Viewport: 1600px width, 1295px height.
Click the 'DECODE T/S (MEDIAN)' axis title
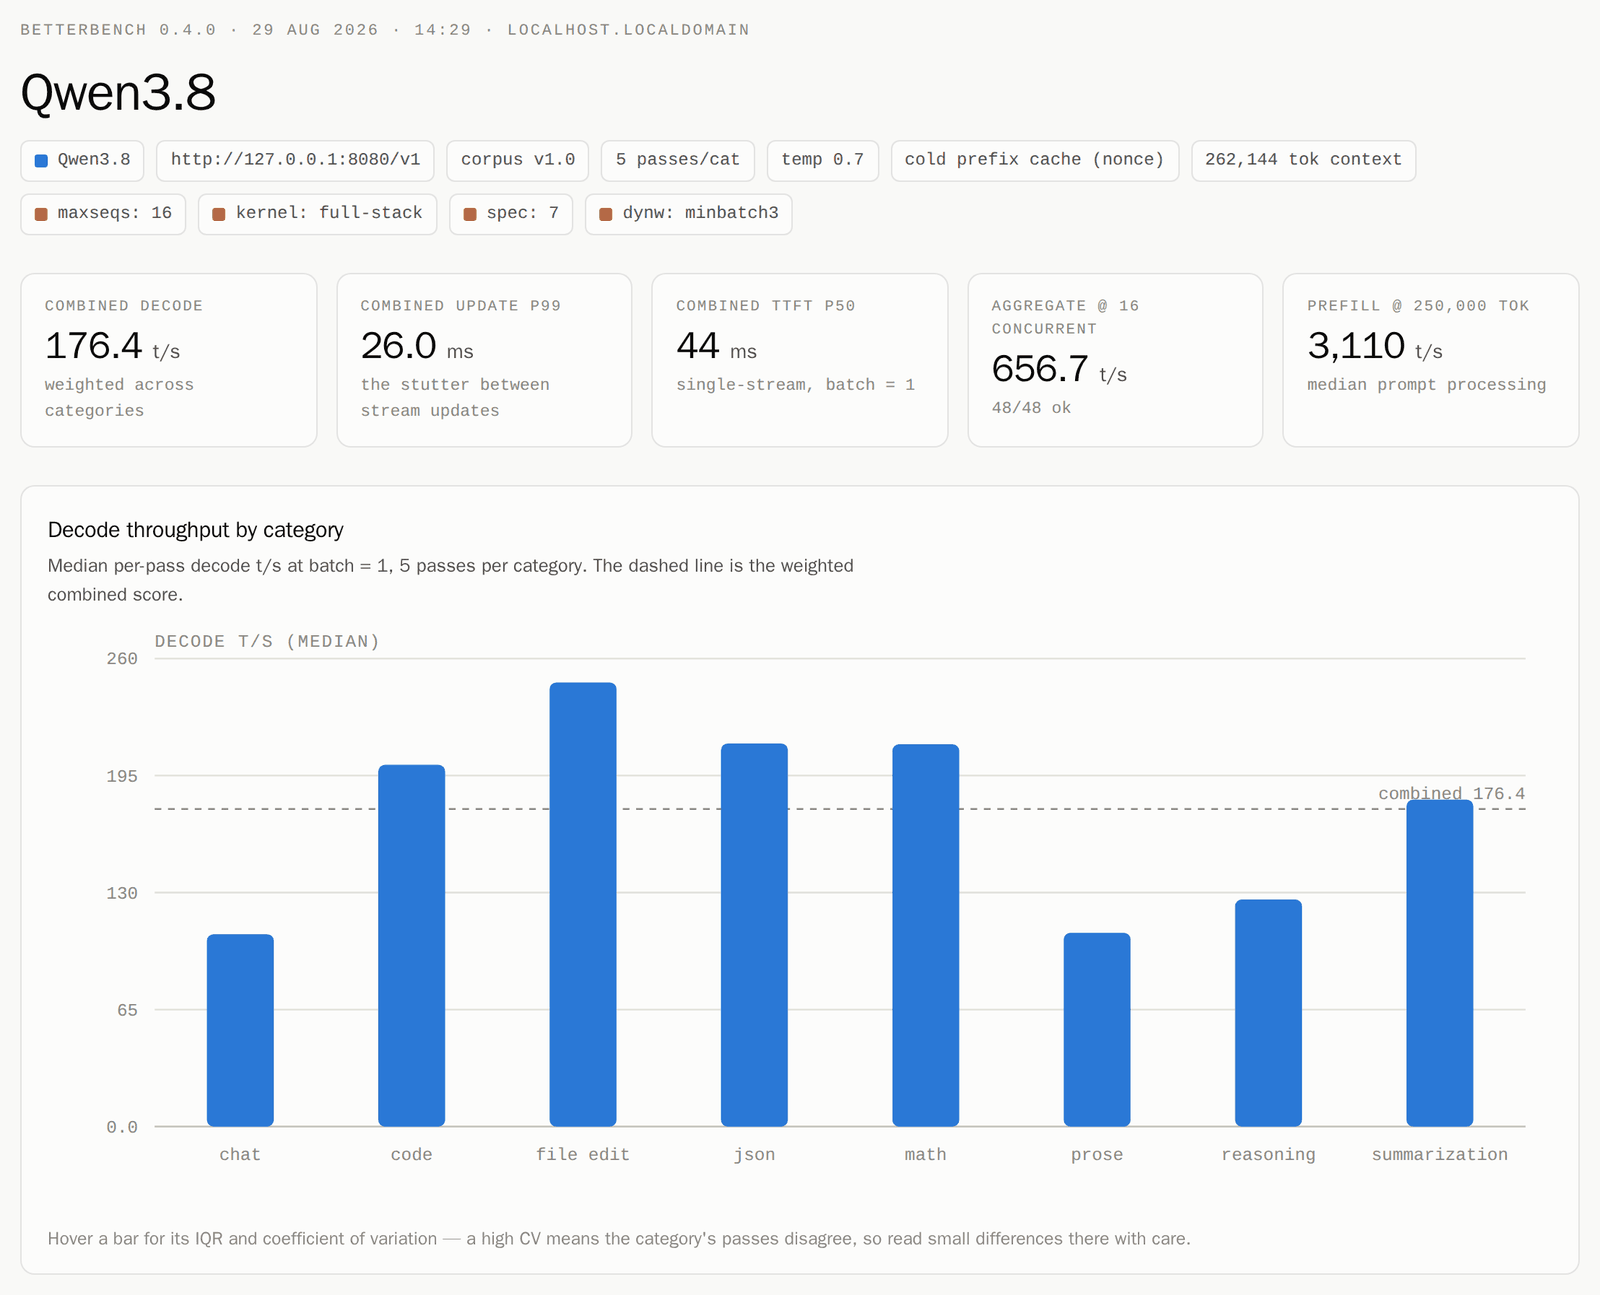[x=267, y=642]
